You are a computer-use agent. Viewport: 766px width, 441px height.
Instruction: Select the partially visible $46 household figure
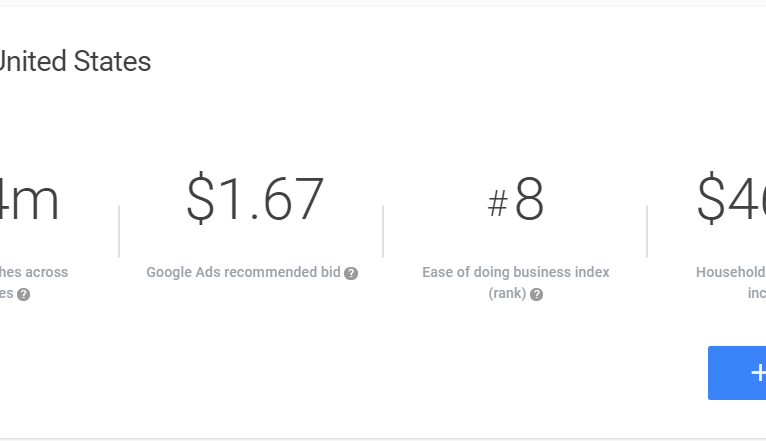[731, 200]
